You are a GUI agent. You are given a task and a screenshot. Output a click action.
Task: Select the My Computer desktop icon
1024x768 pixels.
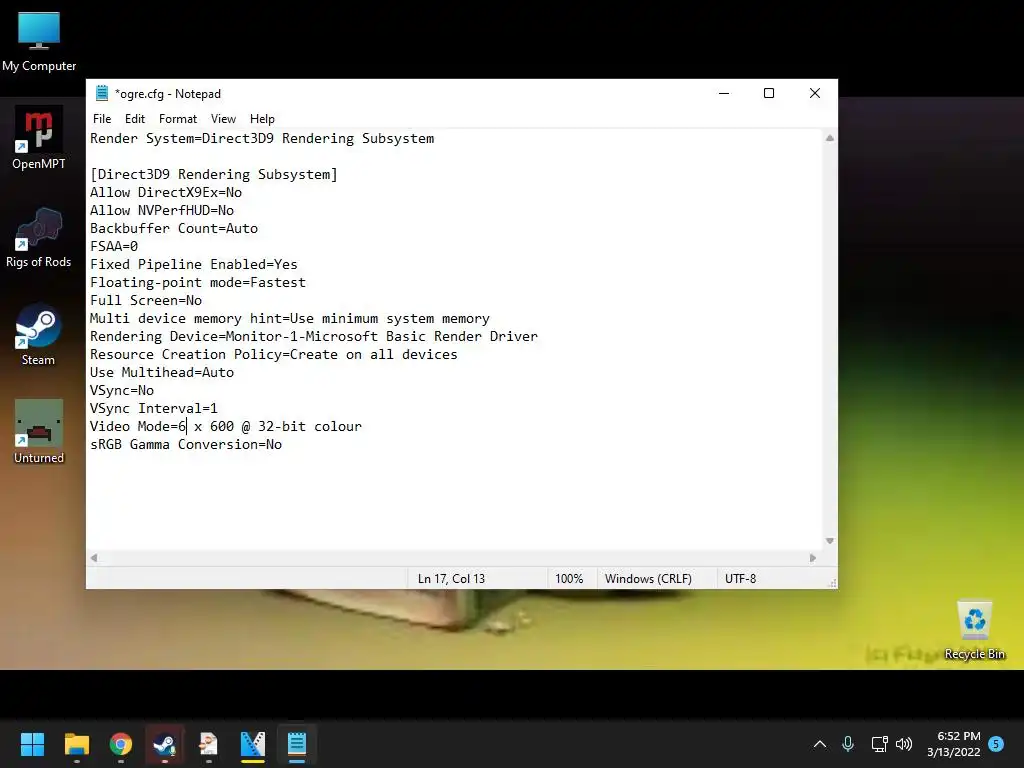coord(39,41)
